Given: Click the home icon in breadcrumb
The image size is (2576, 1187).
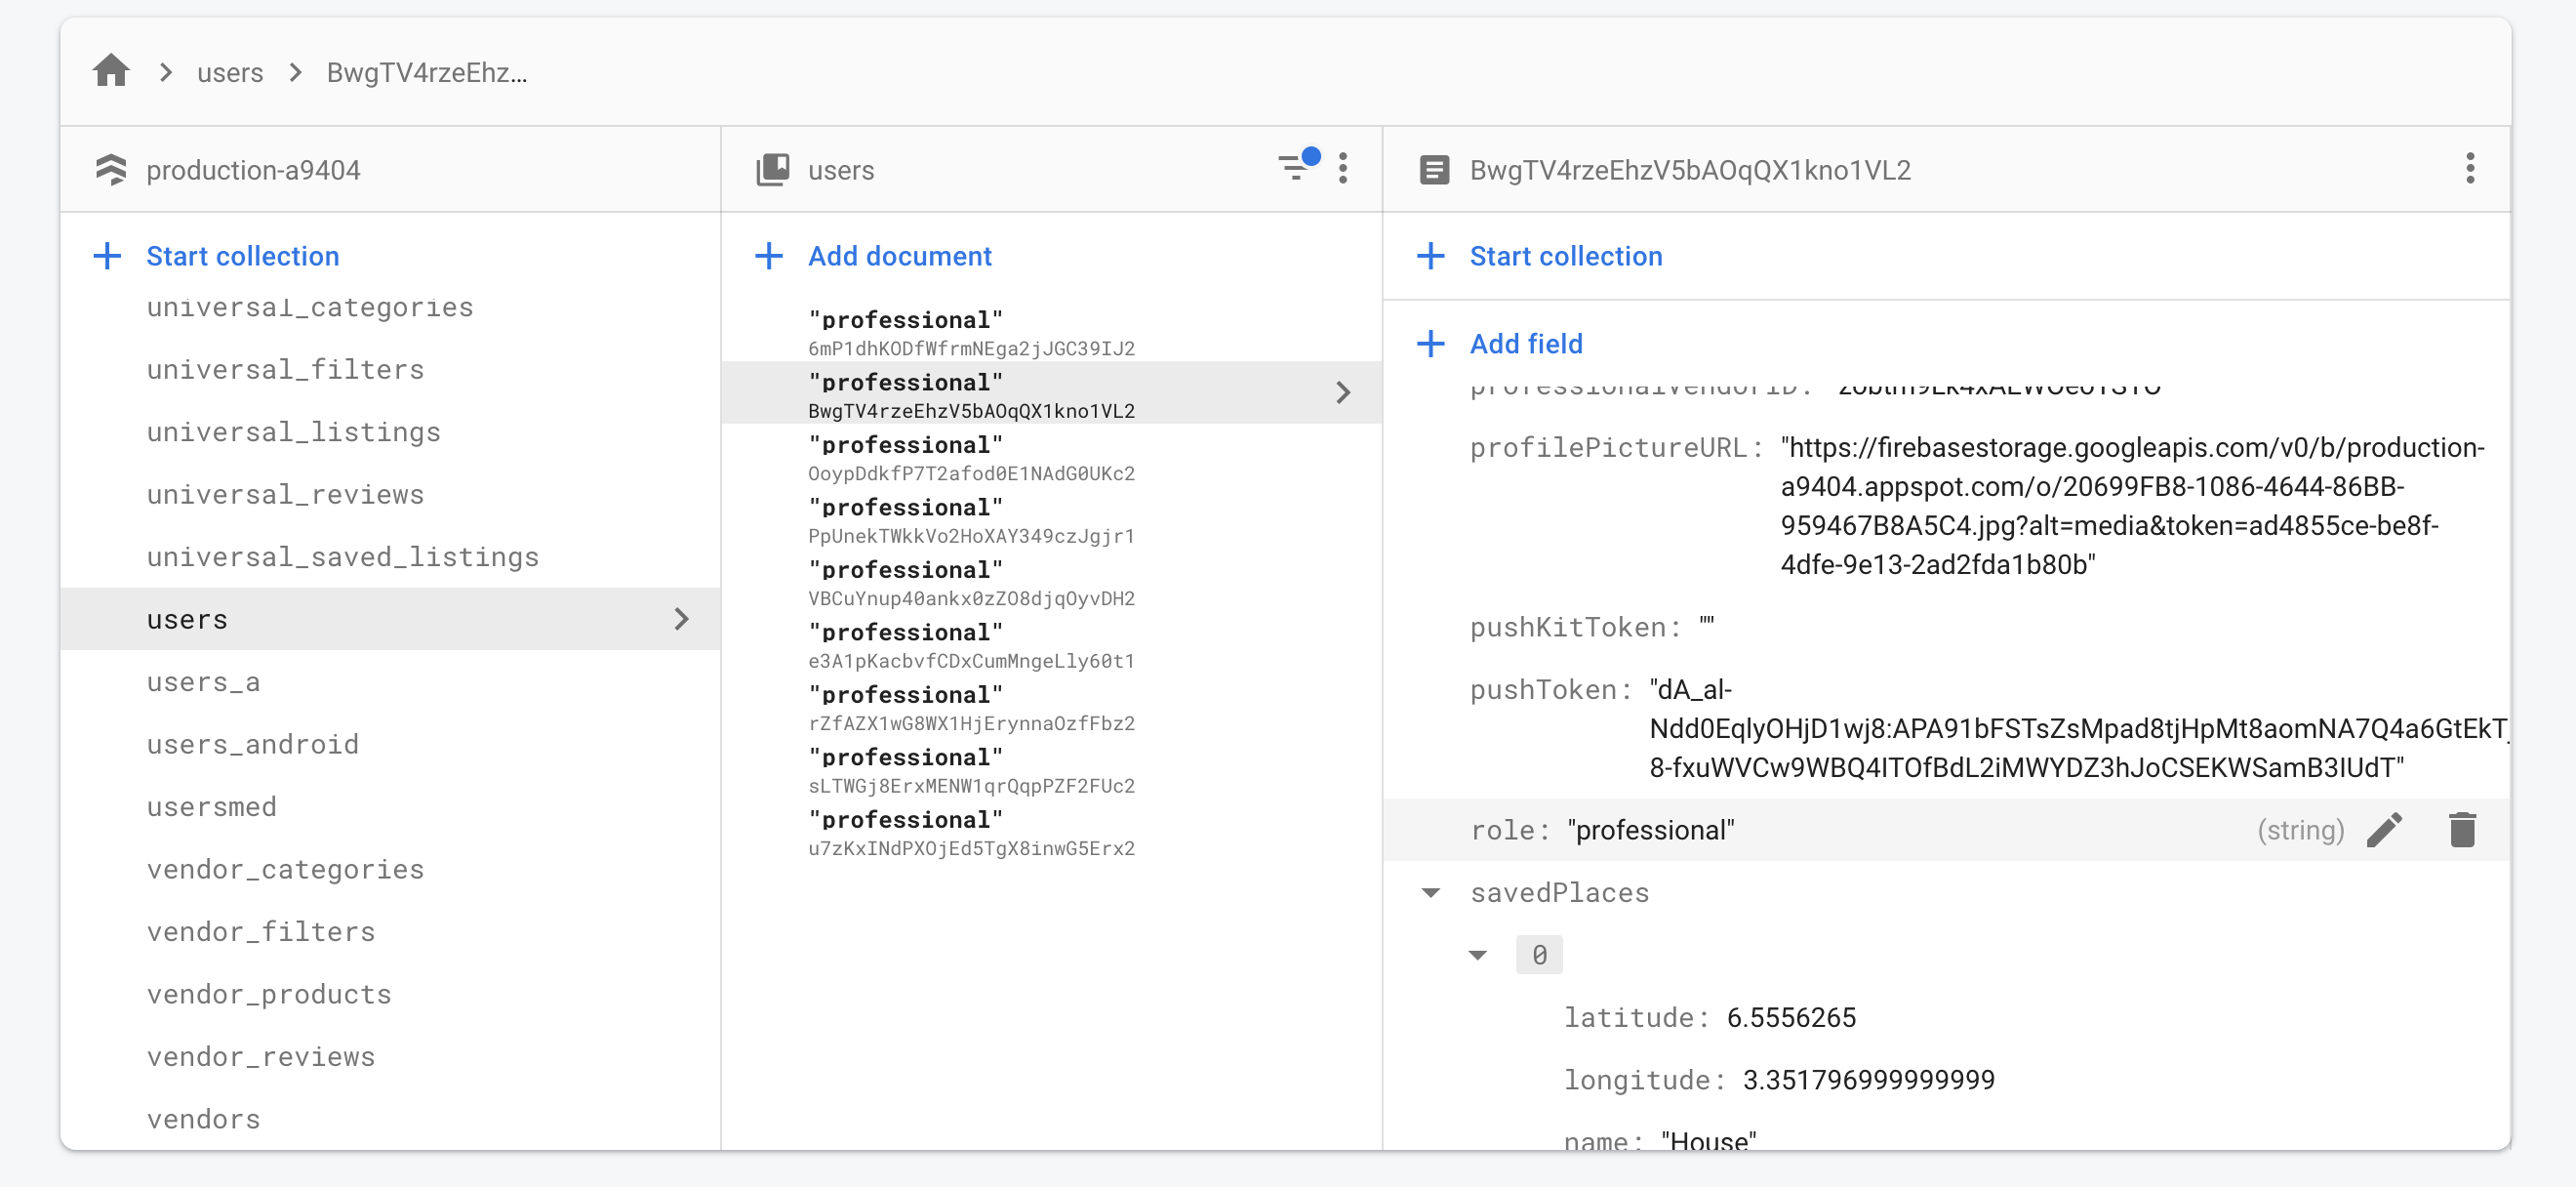Looking at the screenshot, I should click(111, 72).
